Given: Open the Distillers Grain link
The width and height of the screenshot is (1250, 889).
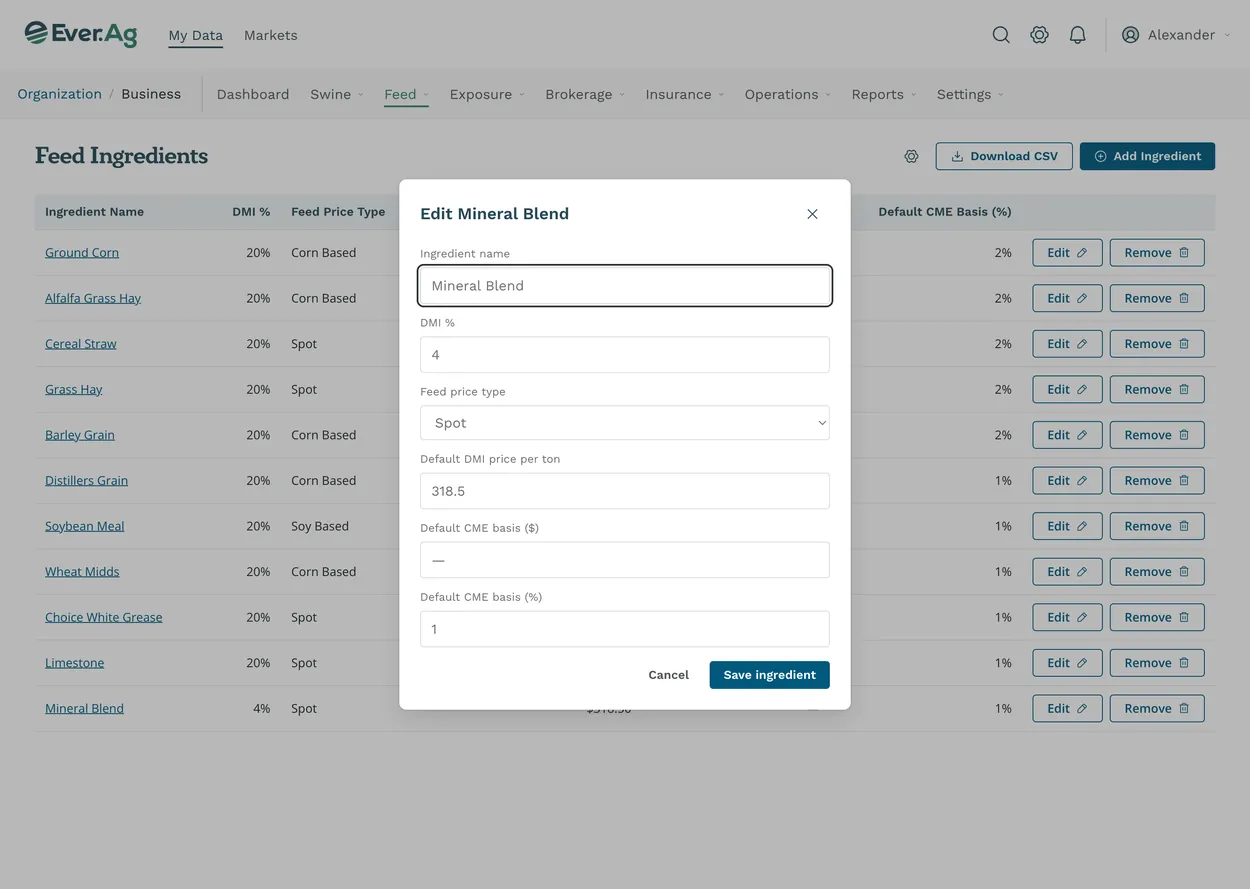Looking at the screenshot, I should (86, 480).
